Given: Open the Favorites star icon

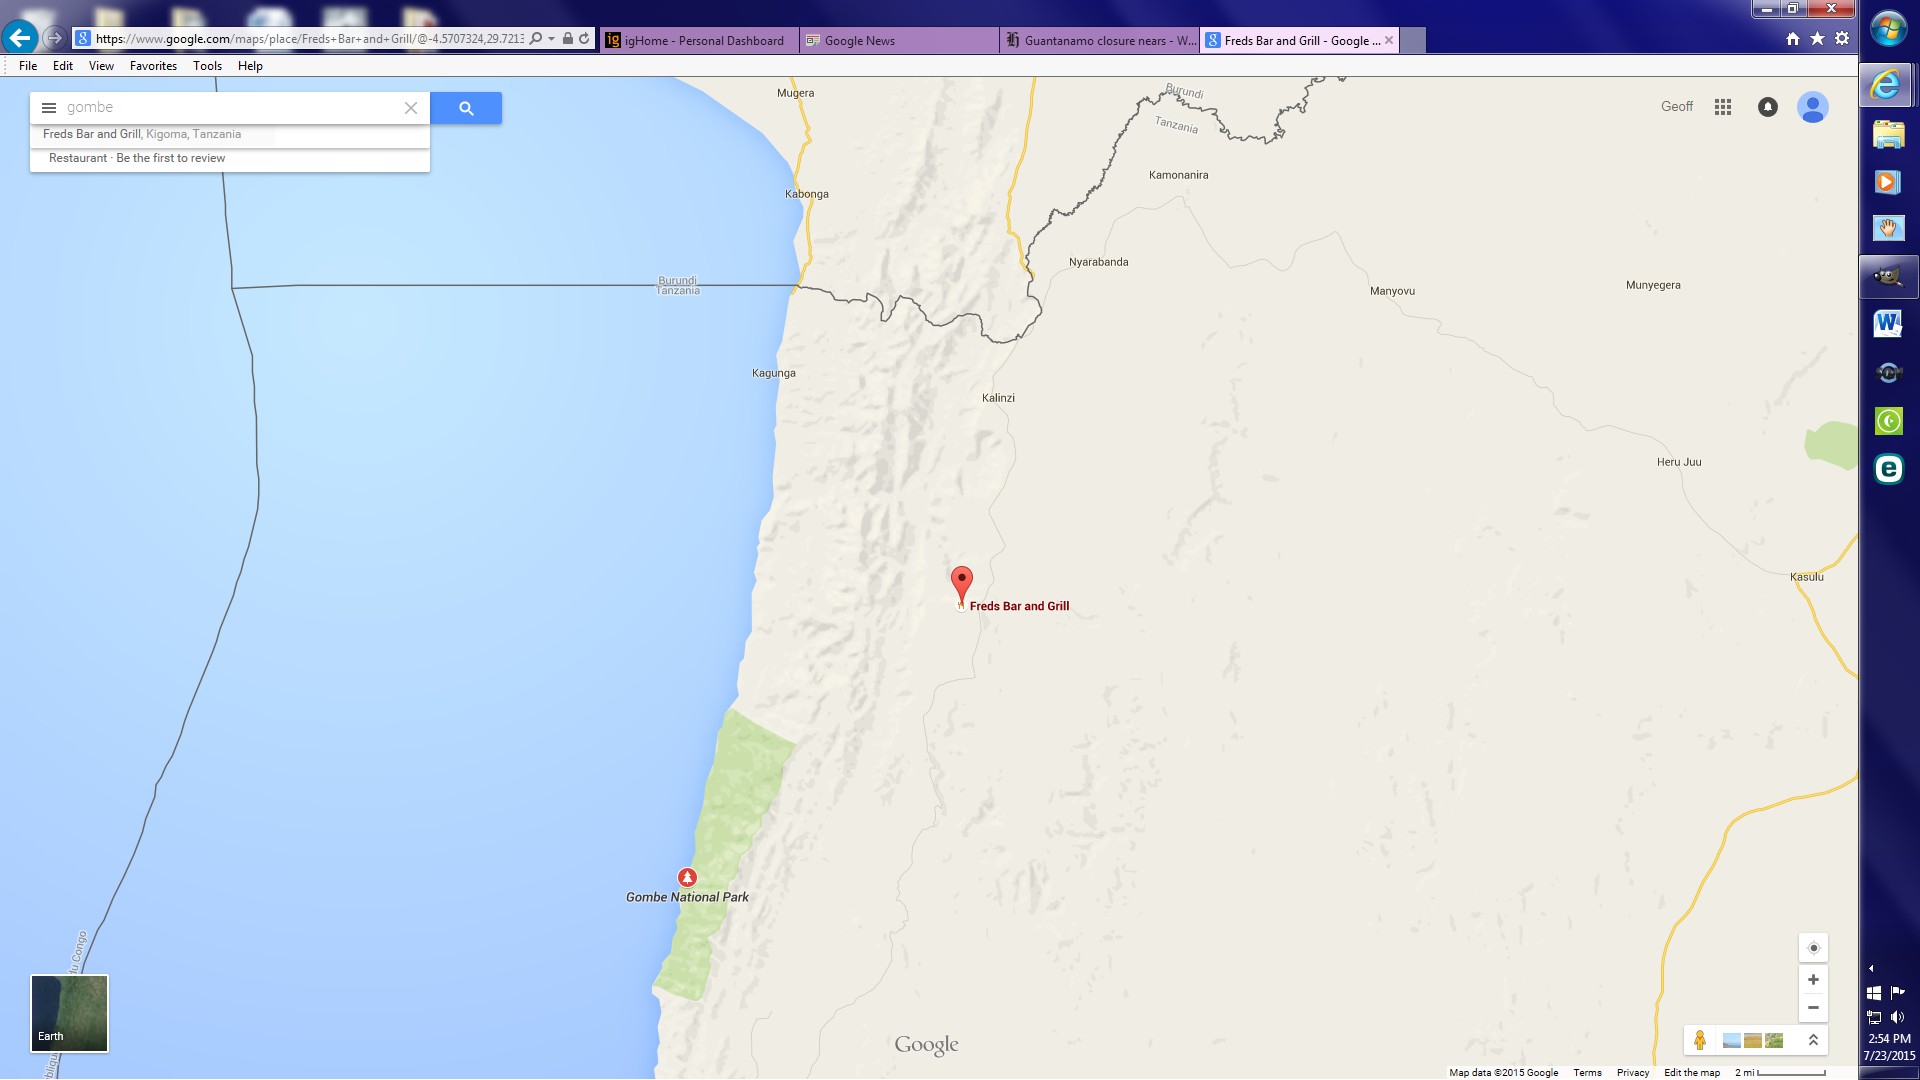Looking at the screenshot, I should pos(1817,39).
